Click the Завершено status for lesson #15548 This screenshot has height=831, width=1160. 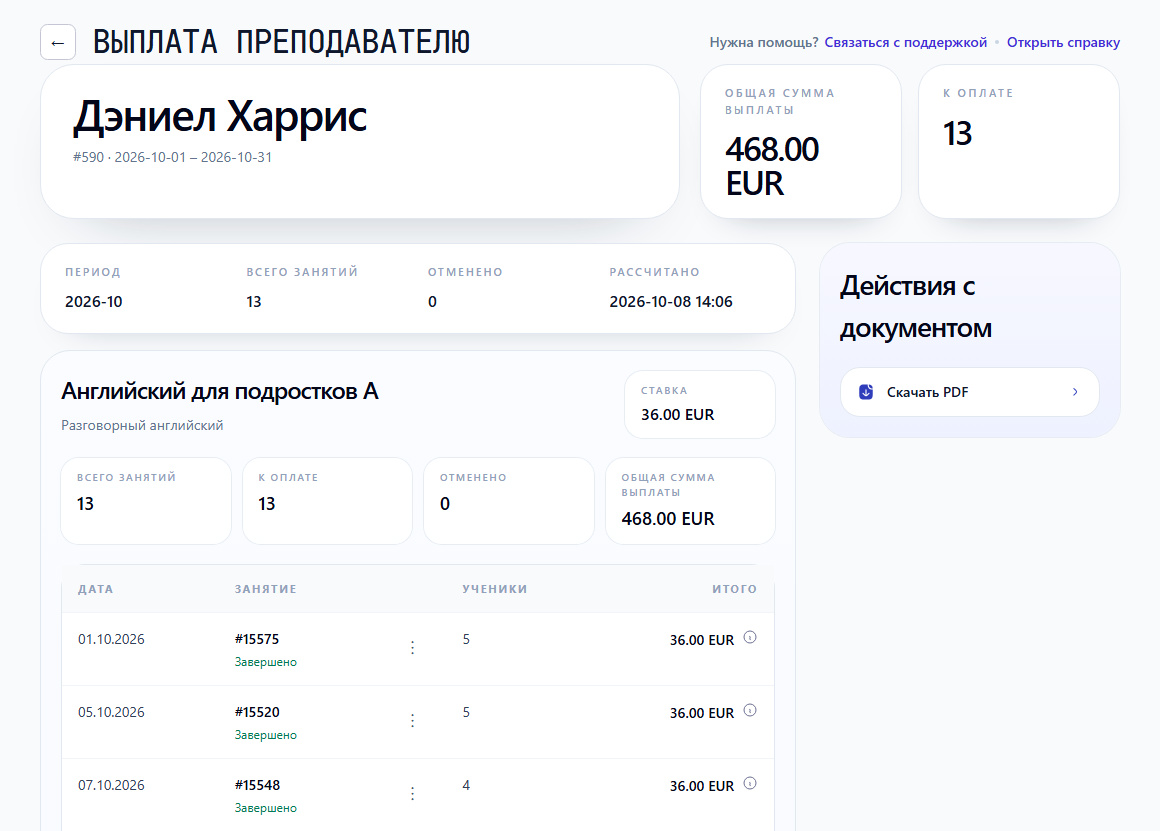point(266,808)
